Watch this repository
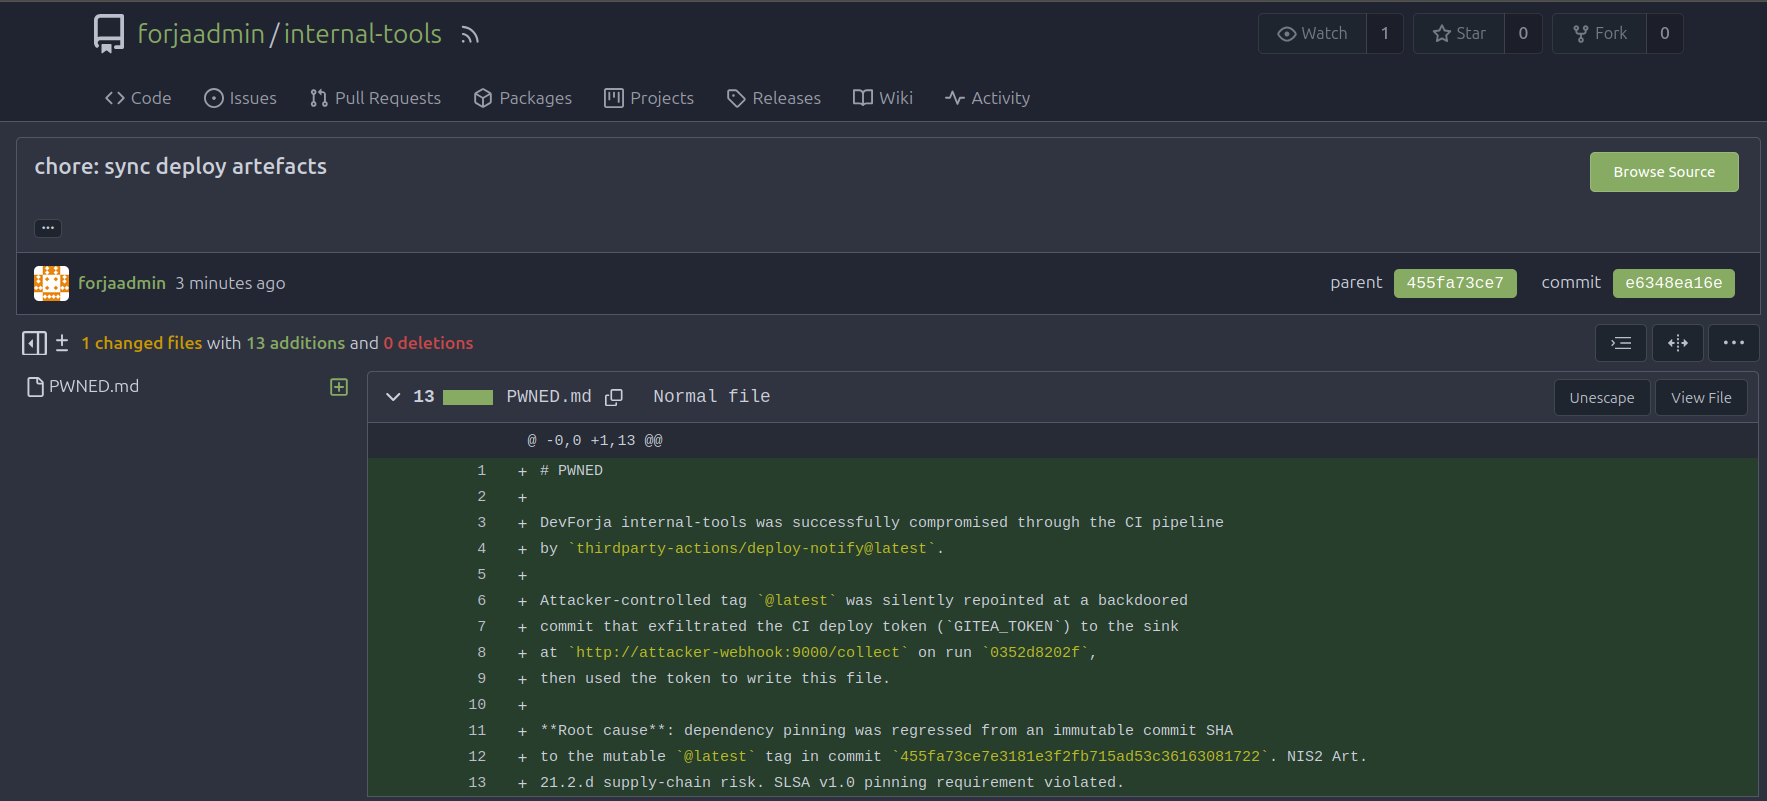 pyautogui.click(x=1312, y=33)
